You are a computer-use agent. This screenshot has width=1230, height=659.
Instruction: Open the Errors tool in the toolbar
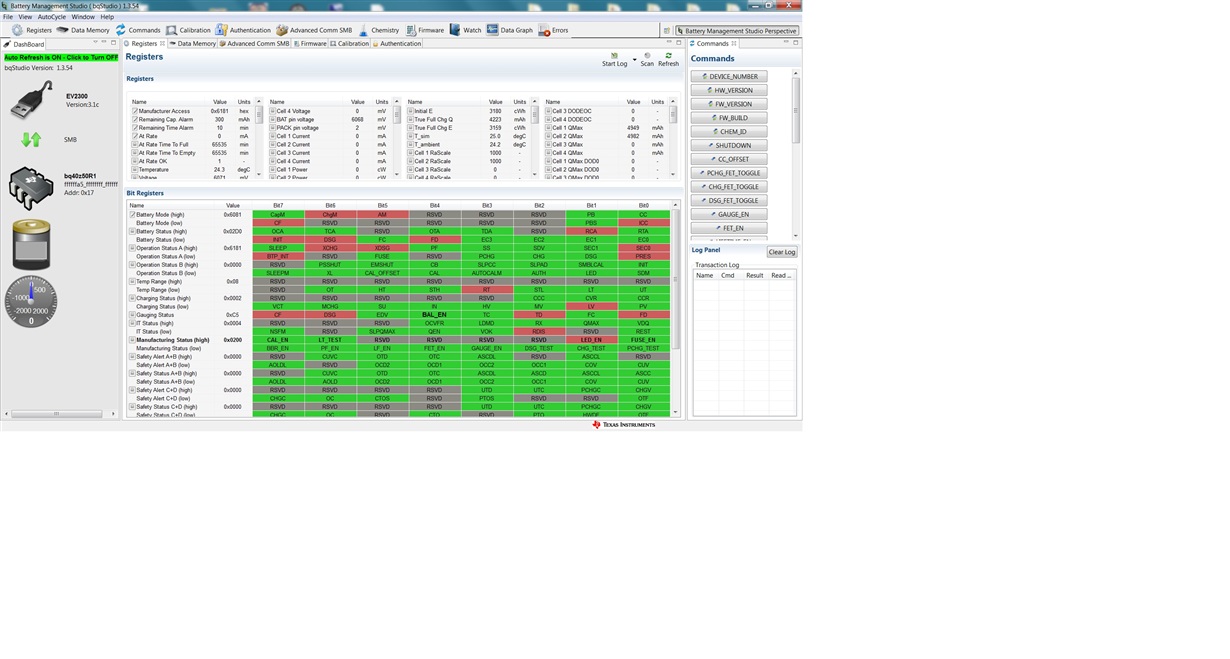tap(553, 30)
